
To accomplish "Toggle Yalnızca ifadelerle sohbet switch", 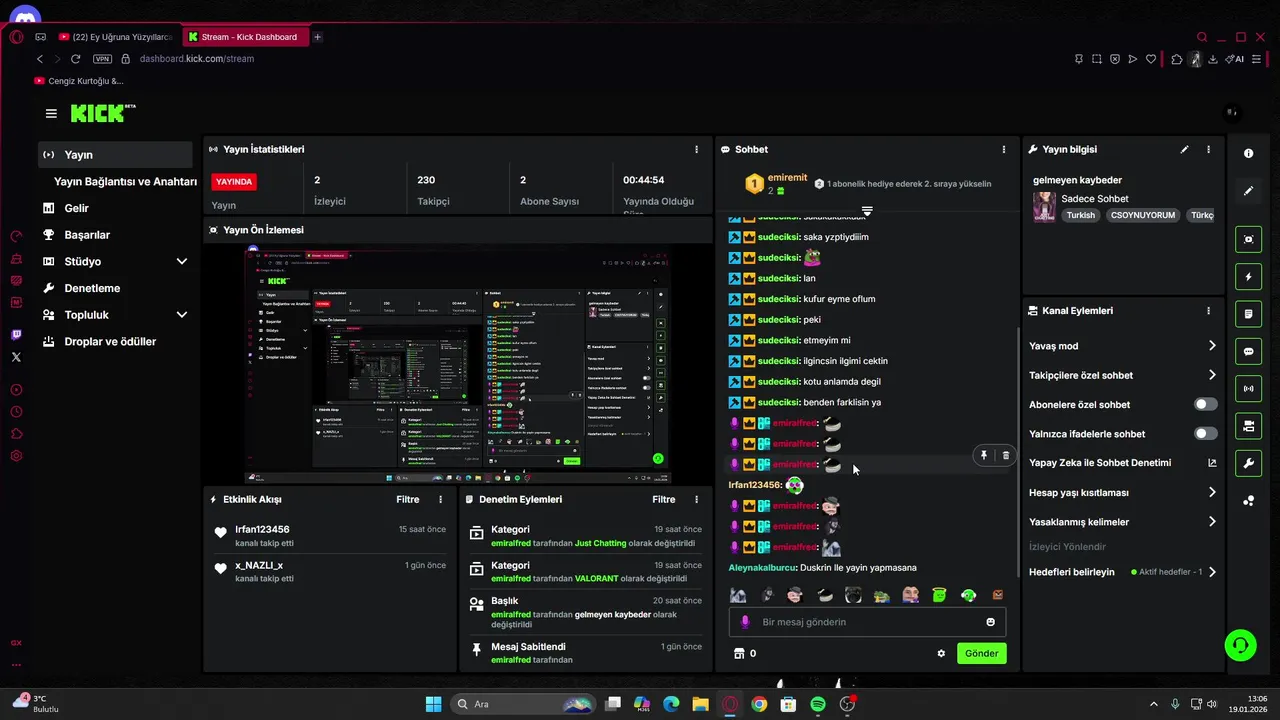I will click(1206, 434).
